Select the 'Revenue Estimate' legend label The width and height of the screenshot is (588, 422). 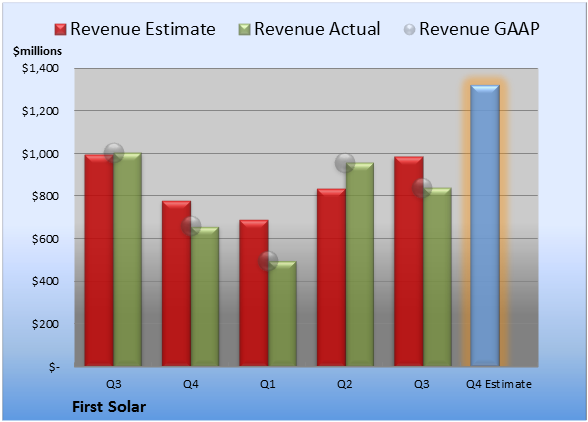pyautogui.click(x=143, y=29)
